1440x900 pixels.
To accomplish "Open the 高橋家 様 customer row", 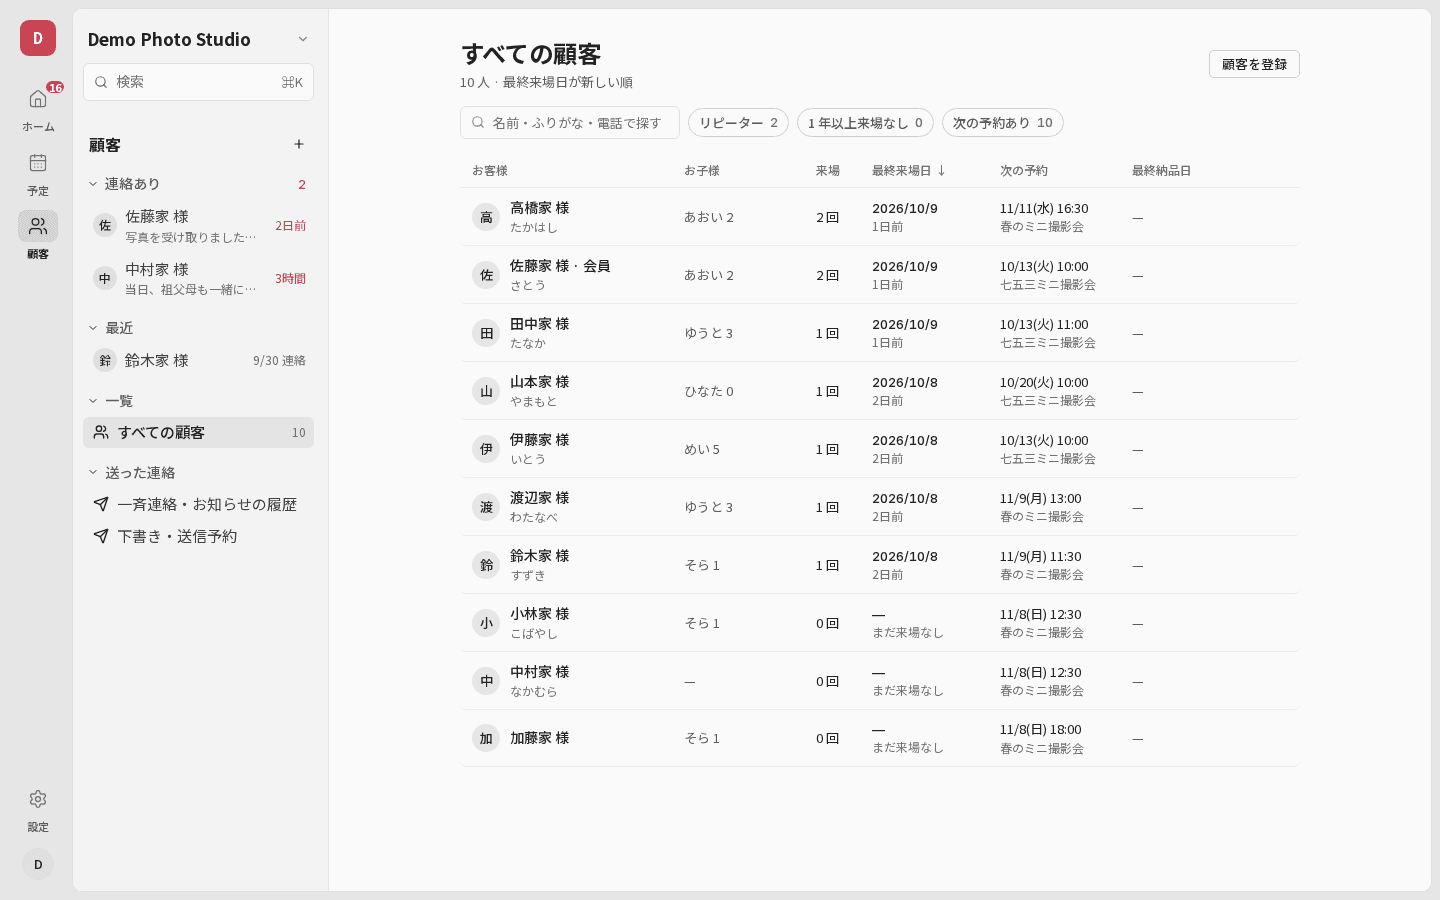I will [x=880, y=217].
